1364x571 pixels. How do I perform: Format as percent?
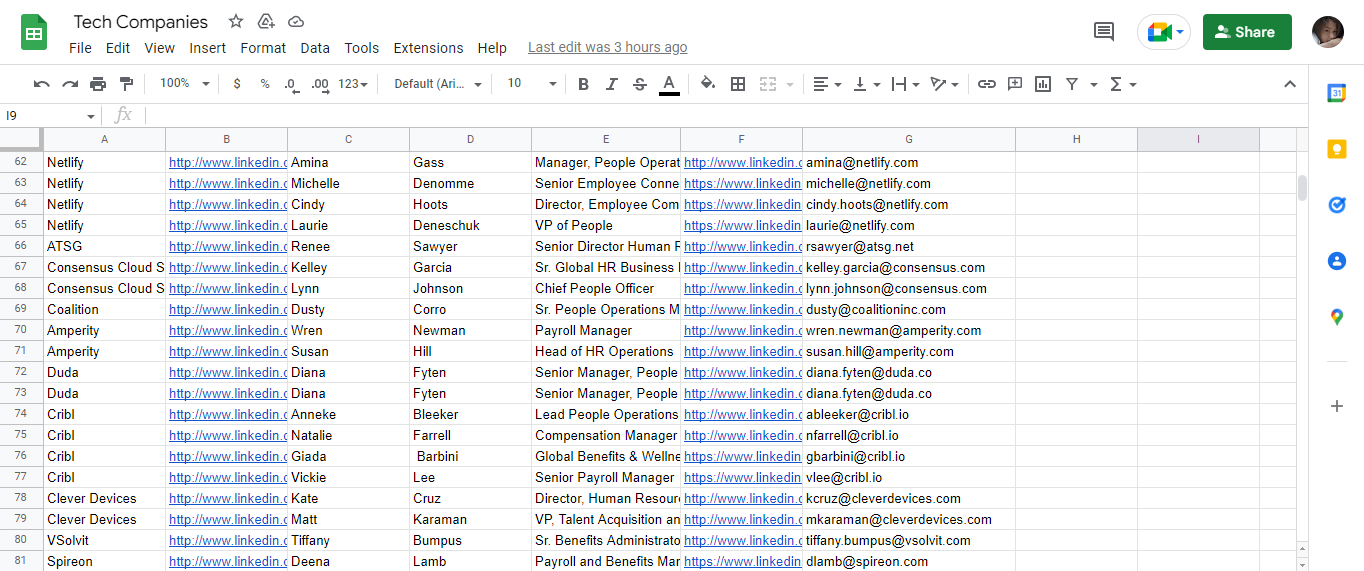click(265, 84)
